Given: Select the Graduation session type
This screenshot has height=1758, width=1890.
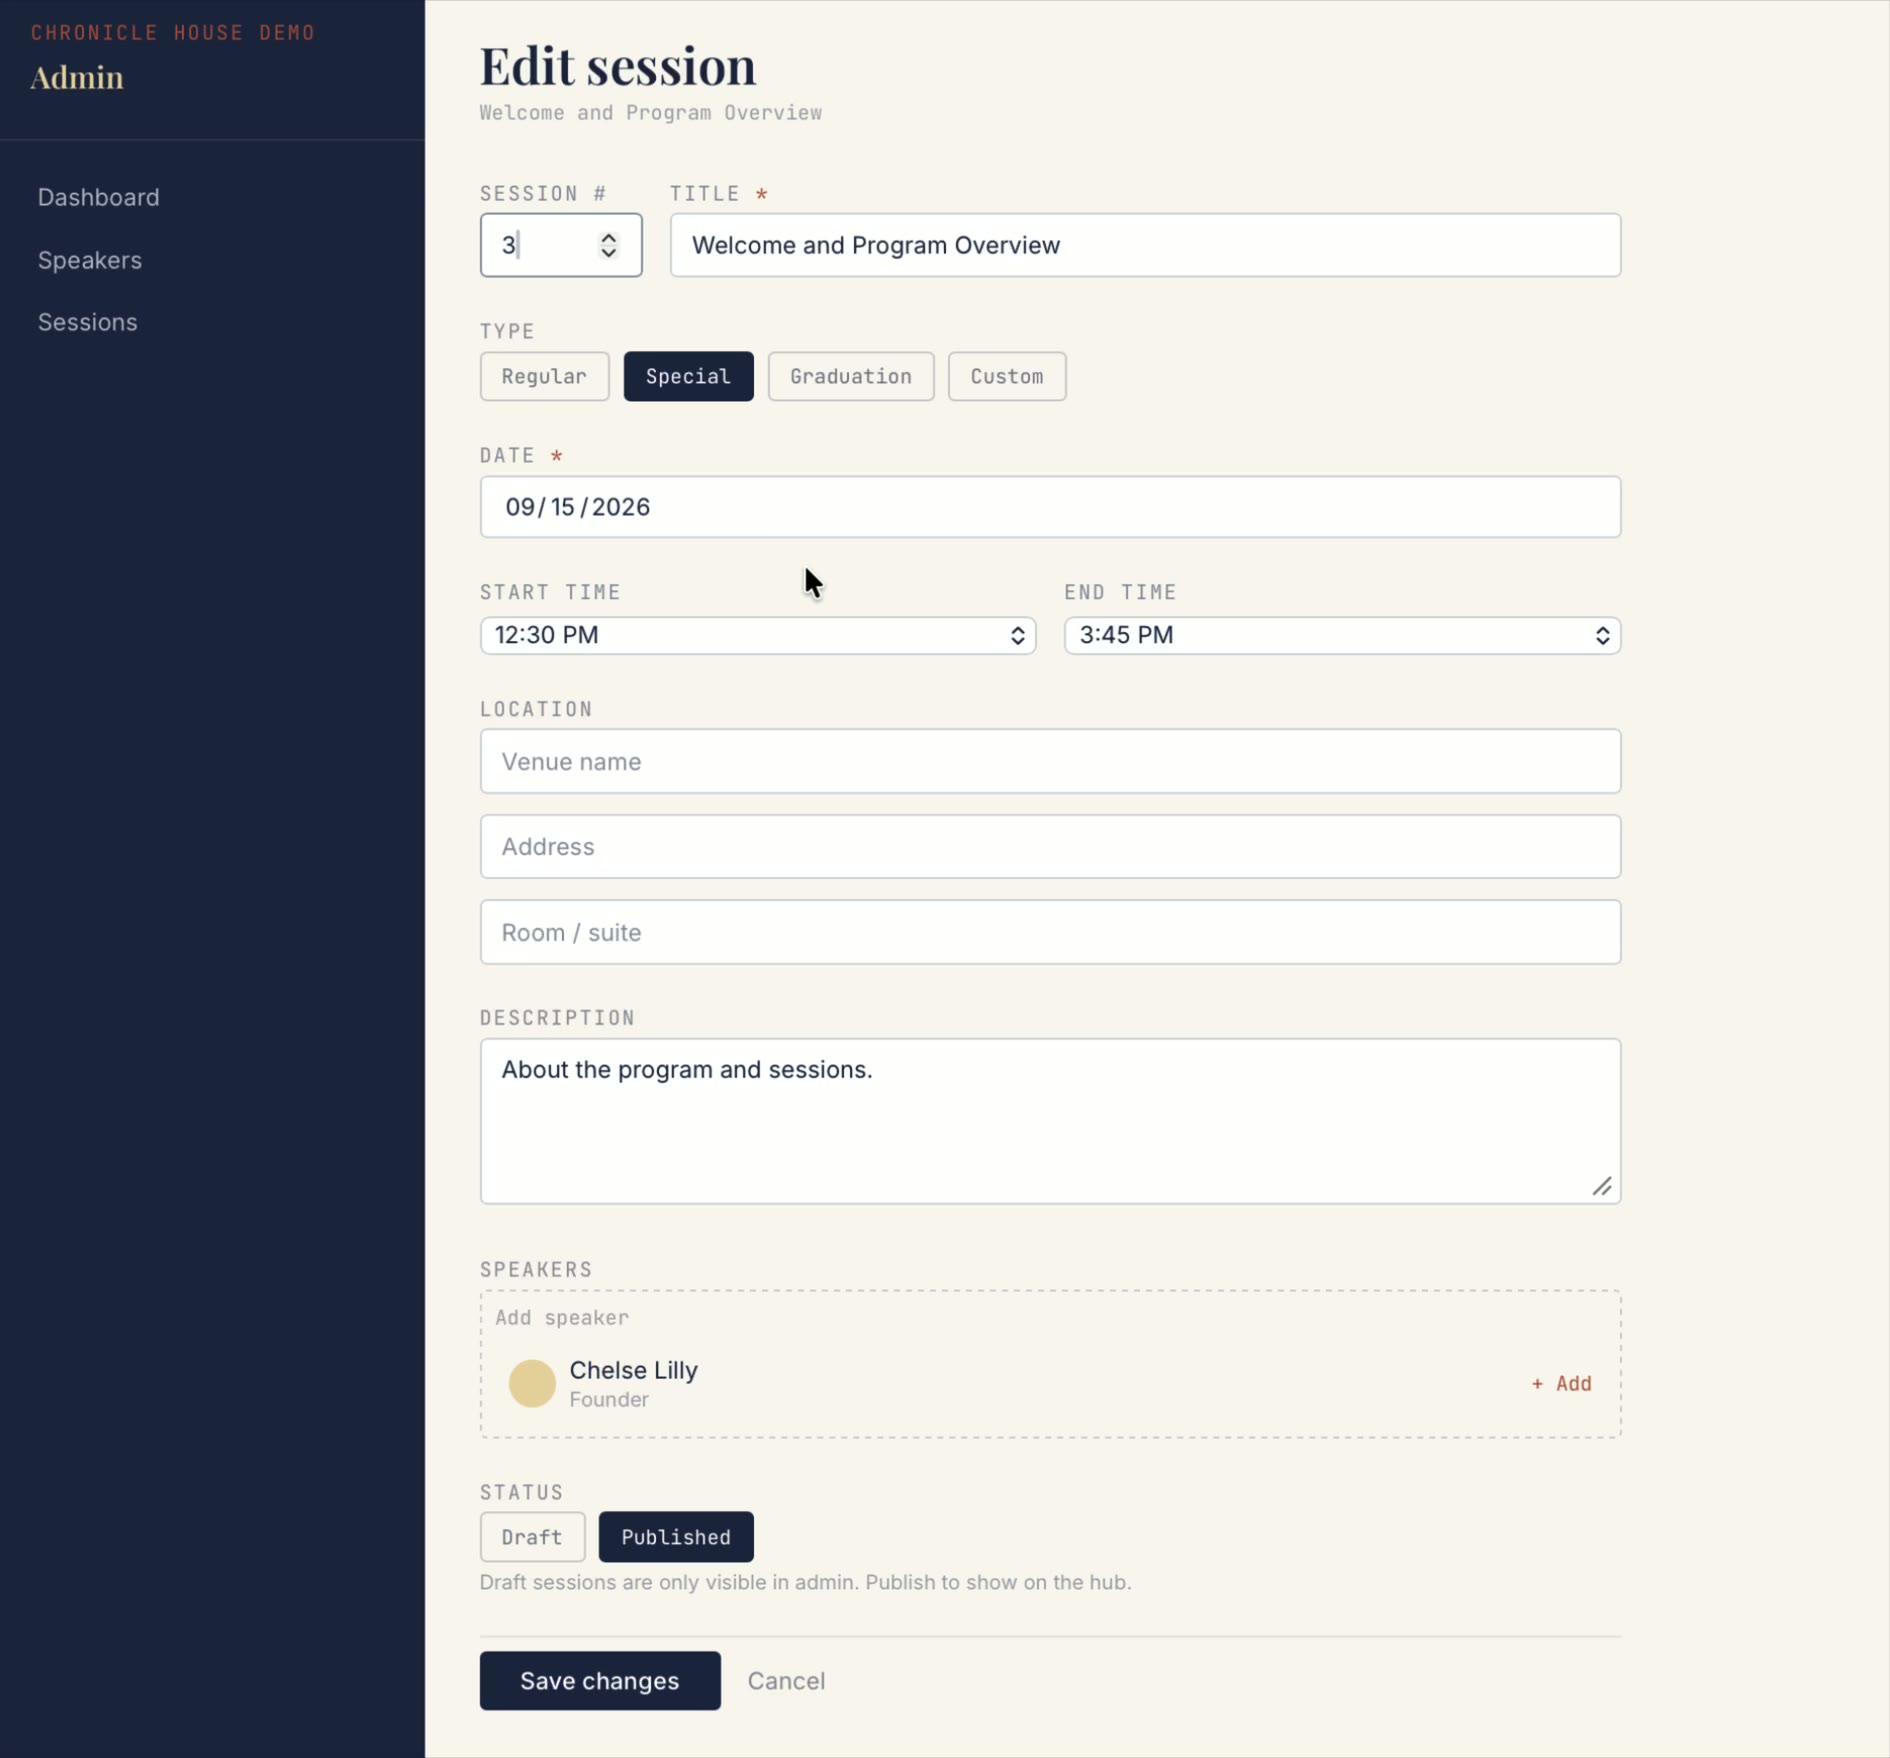Looking at the screenshot, I should pyautogui.click(x=851, y=376).
